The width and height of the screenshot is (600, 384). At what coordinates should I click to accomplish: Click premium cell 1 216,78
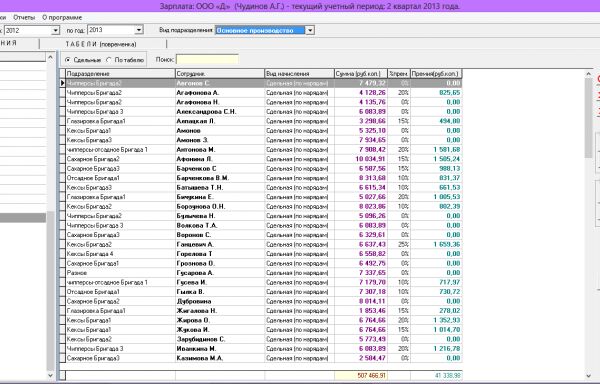click(436, 348)
